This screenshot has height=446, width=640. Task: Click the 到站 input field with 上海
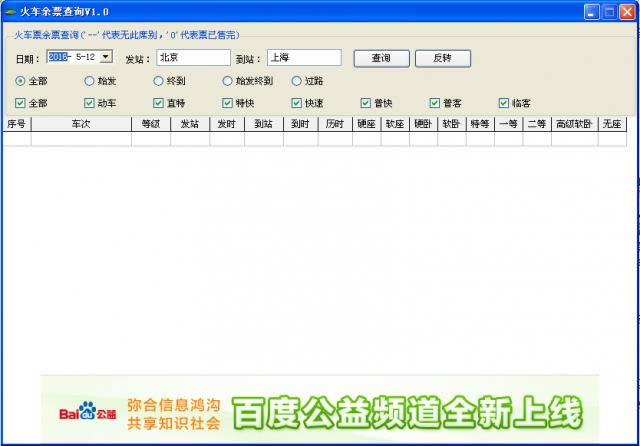pyautogui.click(x=304, y=58)
